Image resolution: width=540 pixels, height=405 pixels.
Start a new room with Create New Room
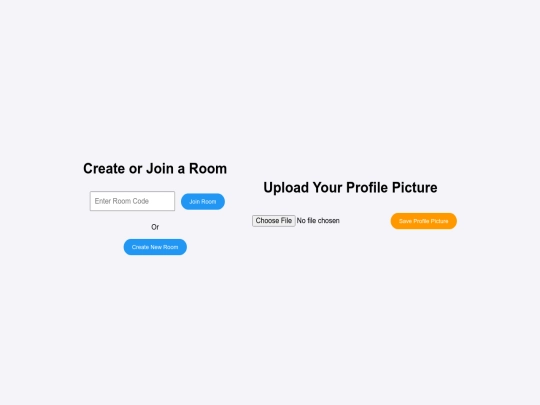click(155, 247)
